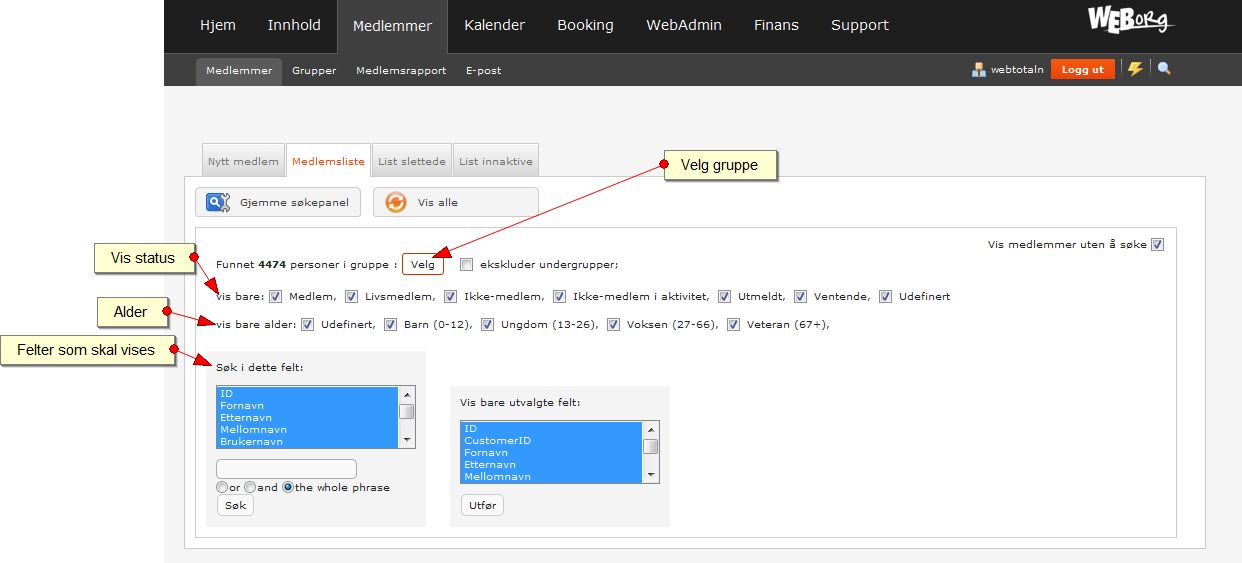Click the orange refresh icon on Vis alle

(396, 202)
